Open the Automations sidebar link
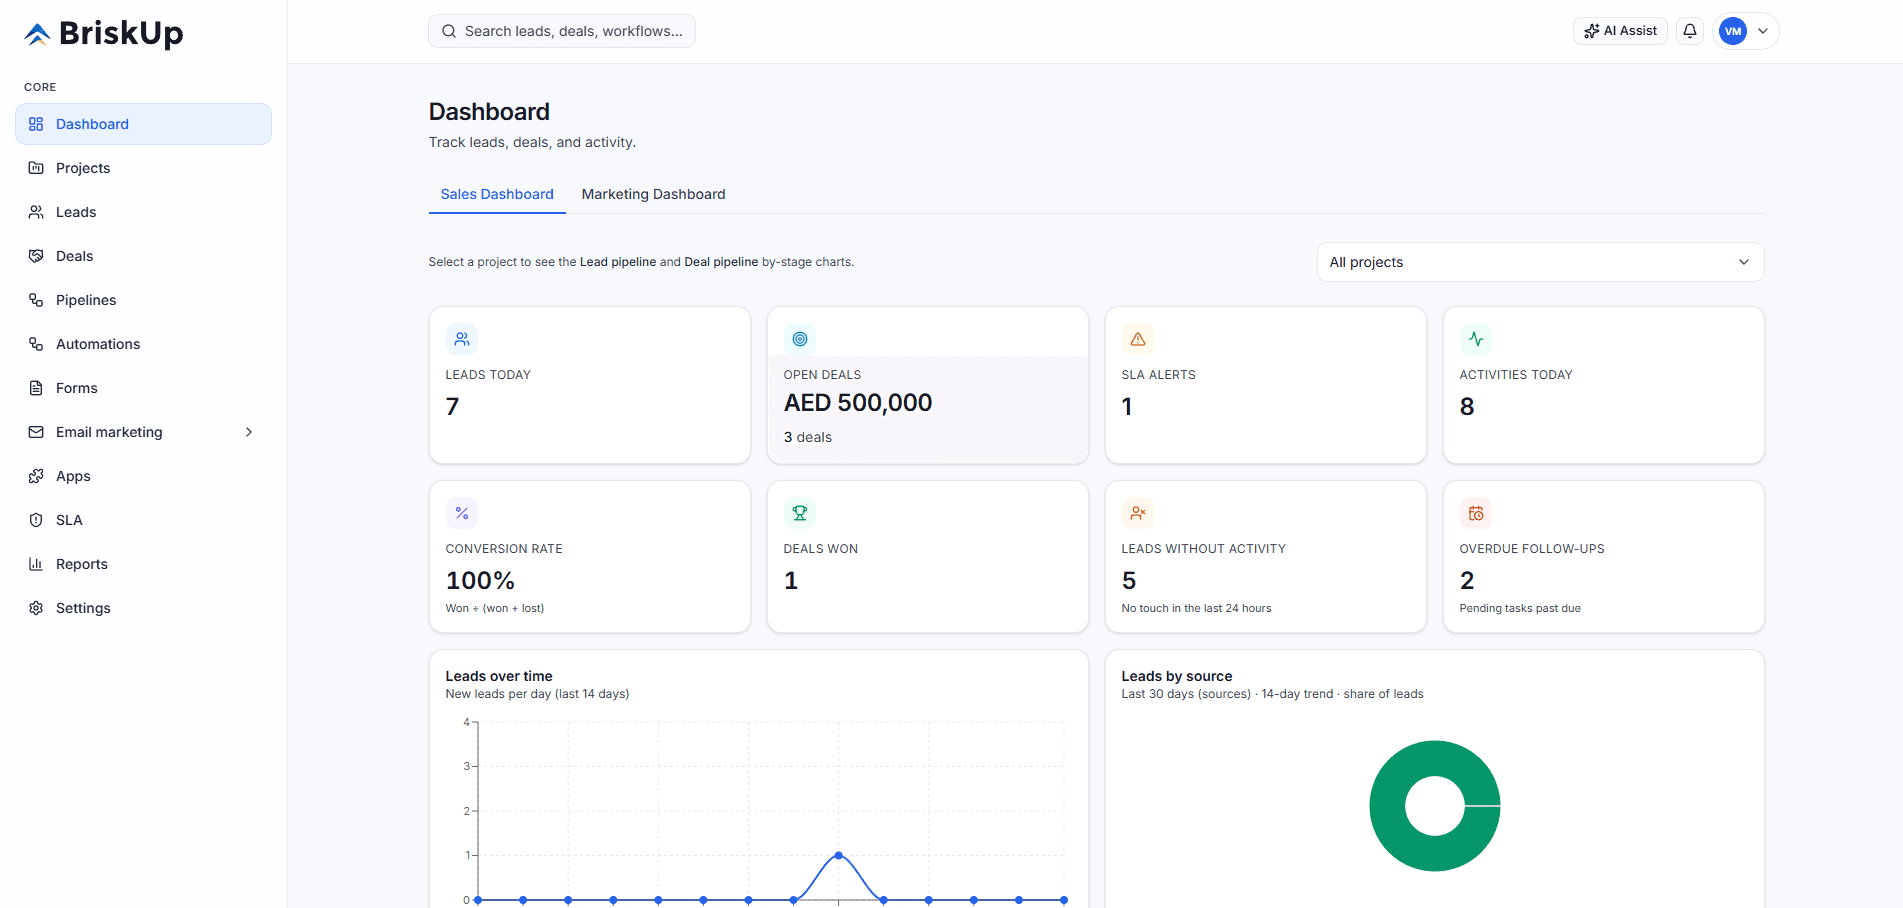 pyautogui.click(x=143, y=344)
